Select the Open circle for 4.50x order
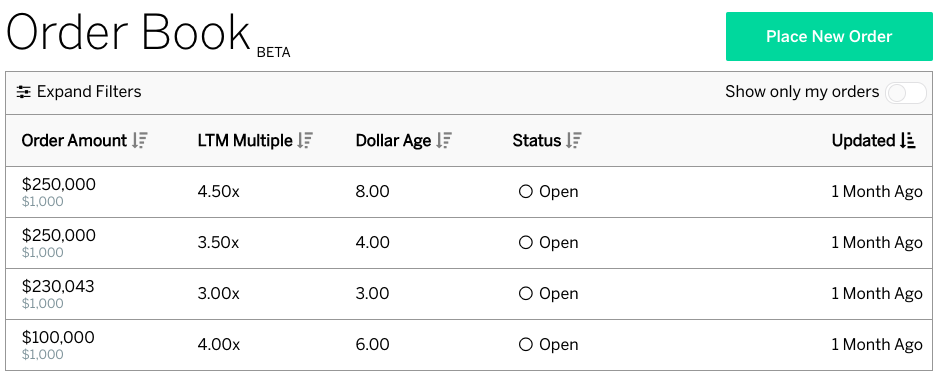 pyautogui.click(x=526, y=191)
